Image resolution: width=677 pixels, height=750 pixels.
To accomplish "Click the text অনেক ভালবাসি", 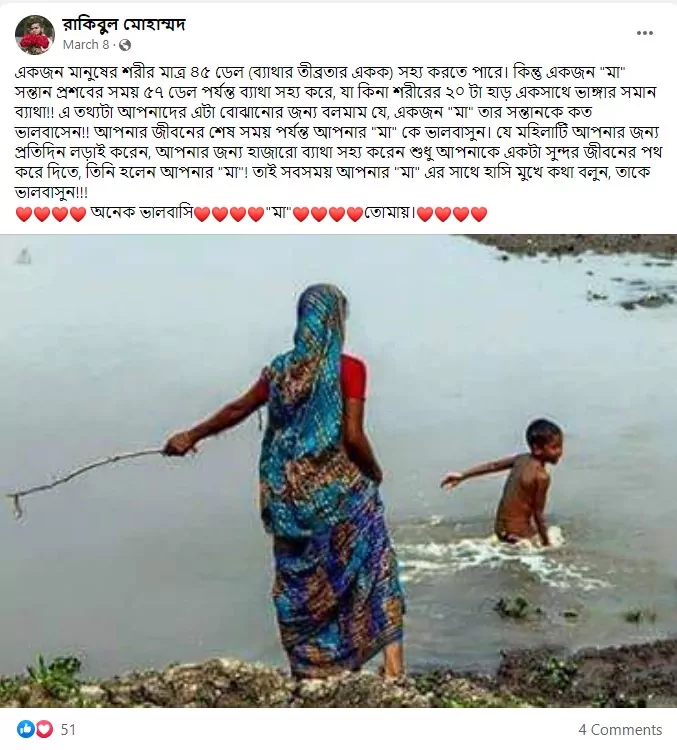I will click(142, 212).
